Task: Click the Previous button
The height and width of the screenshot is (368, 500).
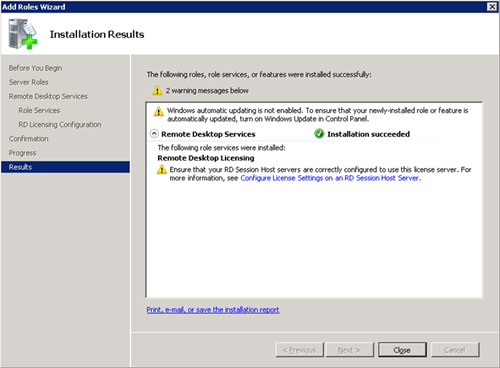Action: coord(300,350)
